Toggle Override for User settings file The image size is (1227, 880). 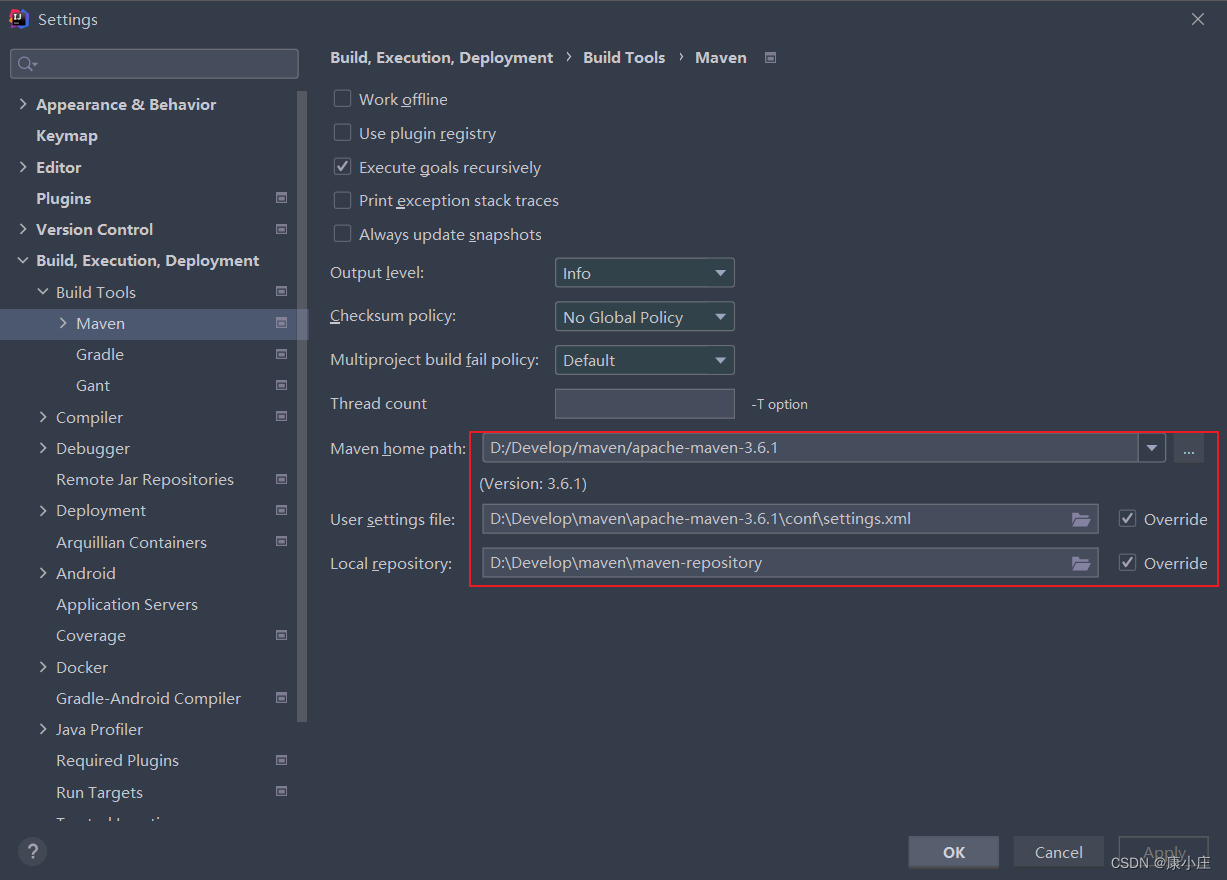click(1128, 519)
